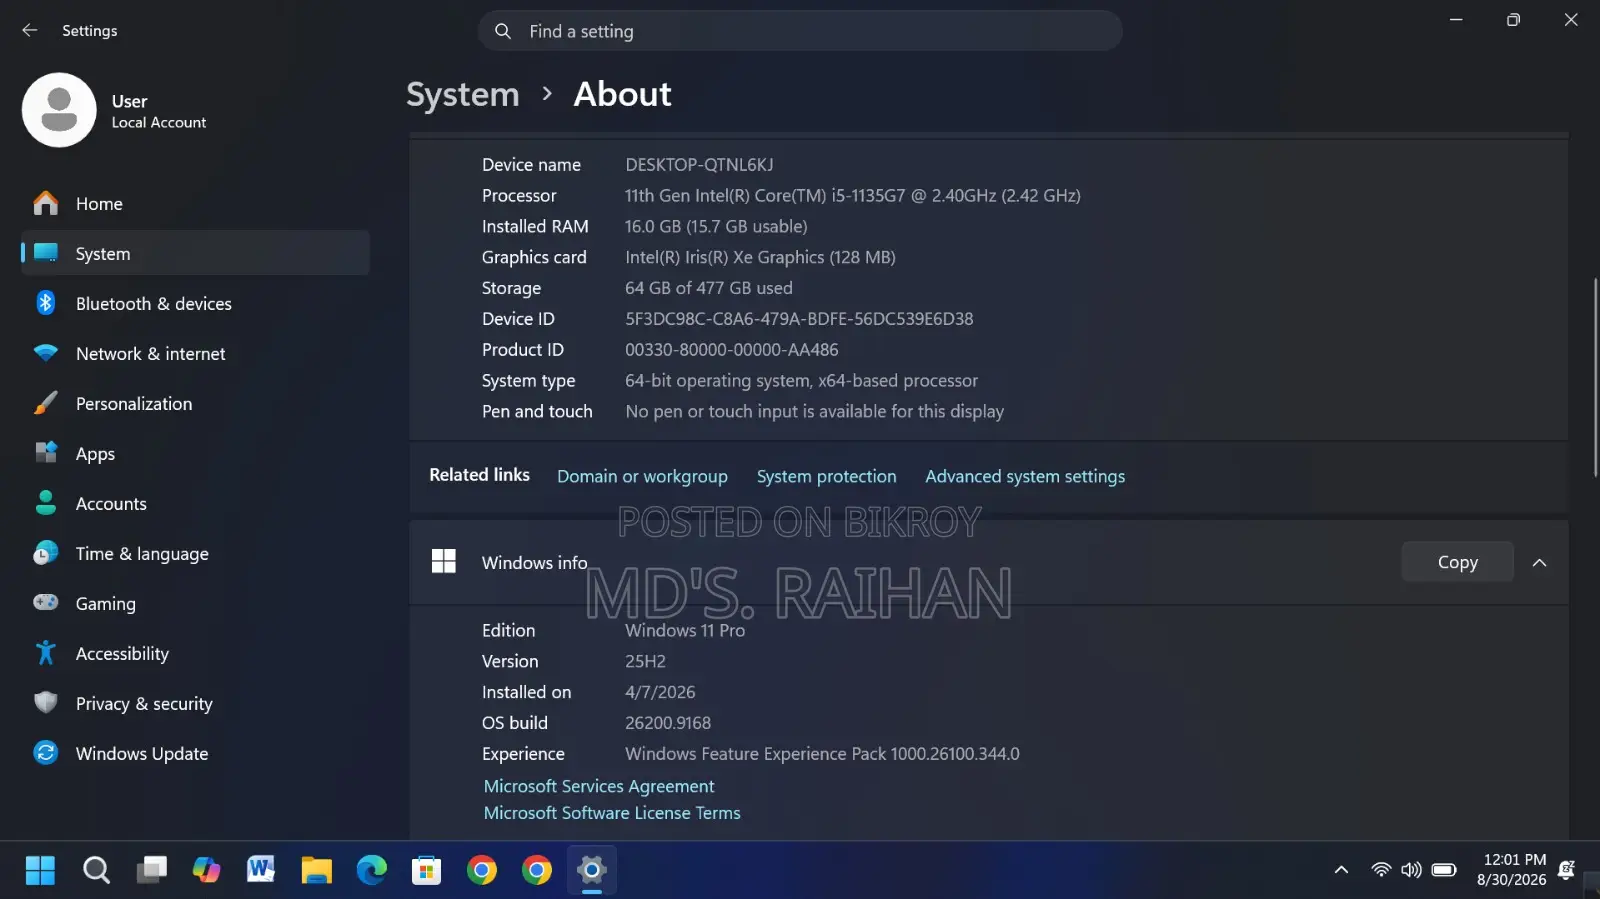Open Privacy & security settings

point(196,703)
